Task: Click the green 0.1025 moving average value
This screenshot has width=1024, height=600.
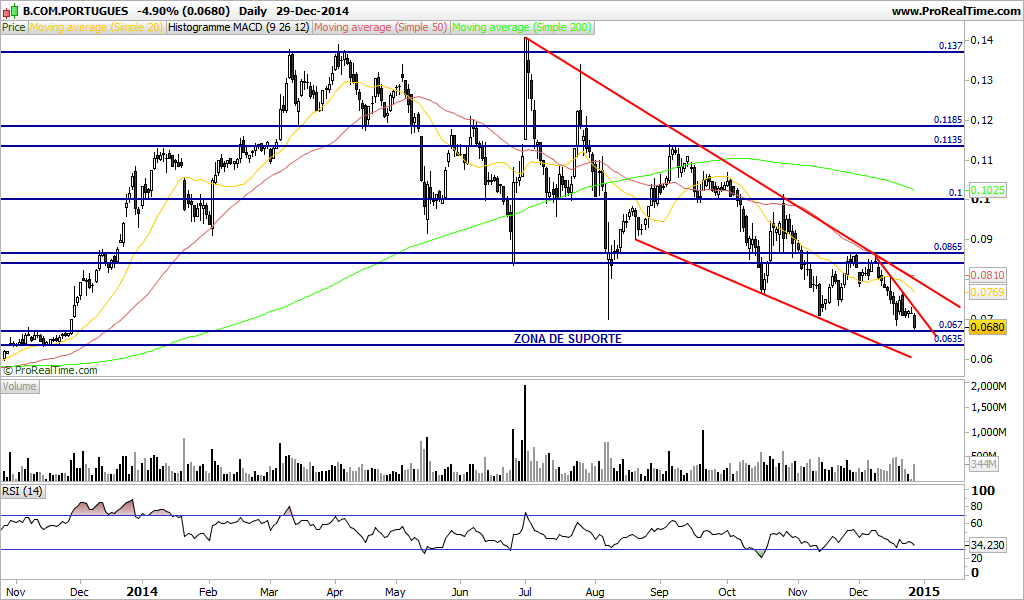Action: (987, 190)
